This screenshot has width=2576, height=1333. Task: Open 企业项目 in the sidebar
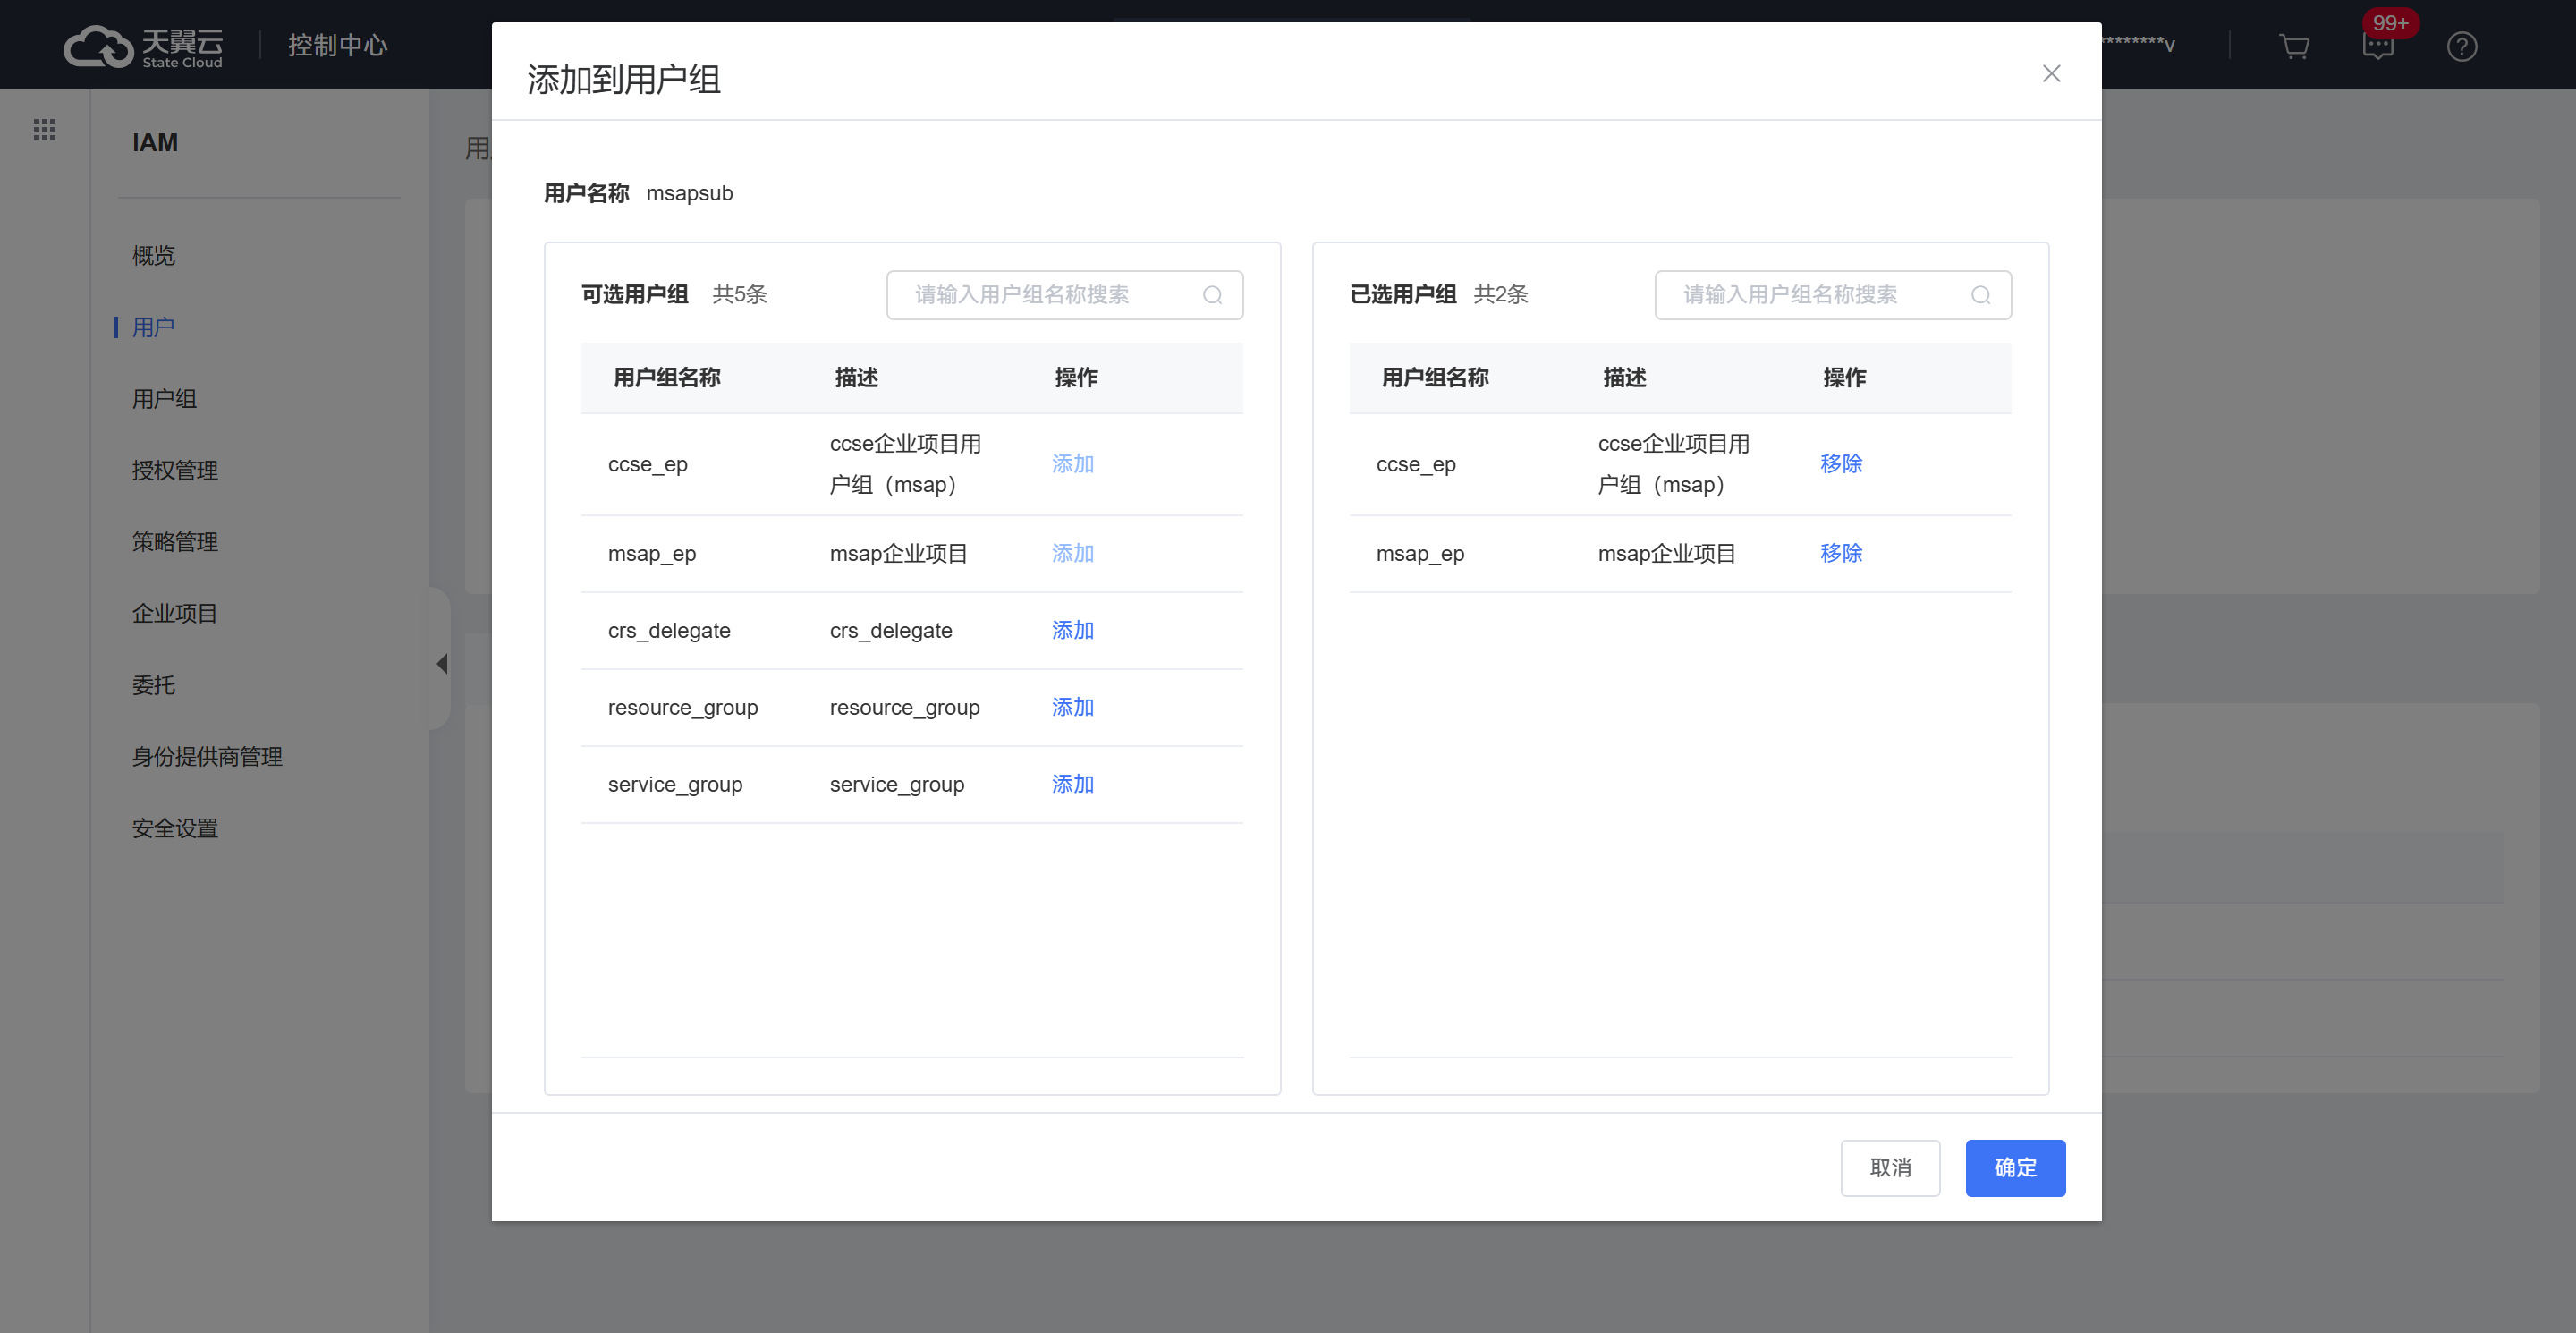coord(175,614)
